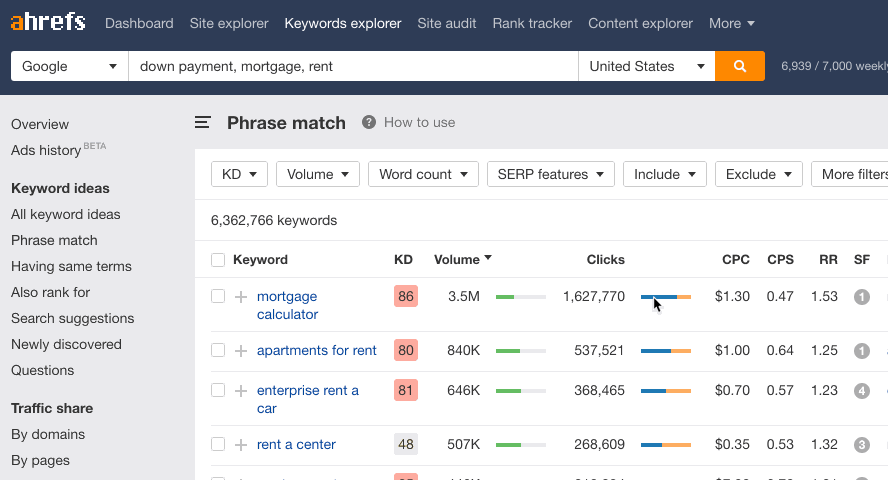Open Also rank for in sidebar
The height and width of the screenshot is (480, 888).
[50, 293]
